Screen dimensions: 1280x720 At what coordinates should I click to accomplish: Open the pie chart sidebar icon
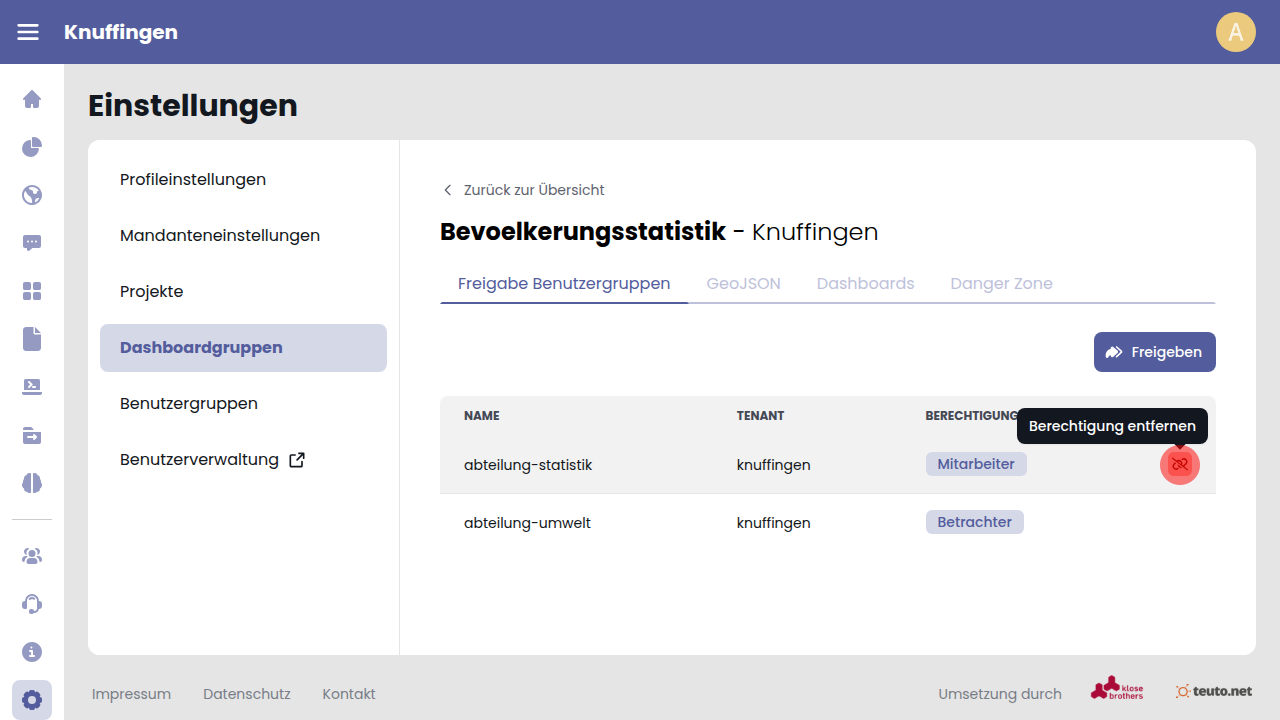click(32, 147)
